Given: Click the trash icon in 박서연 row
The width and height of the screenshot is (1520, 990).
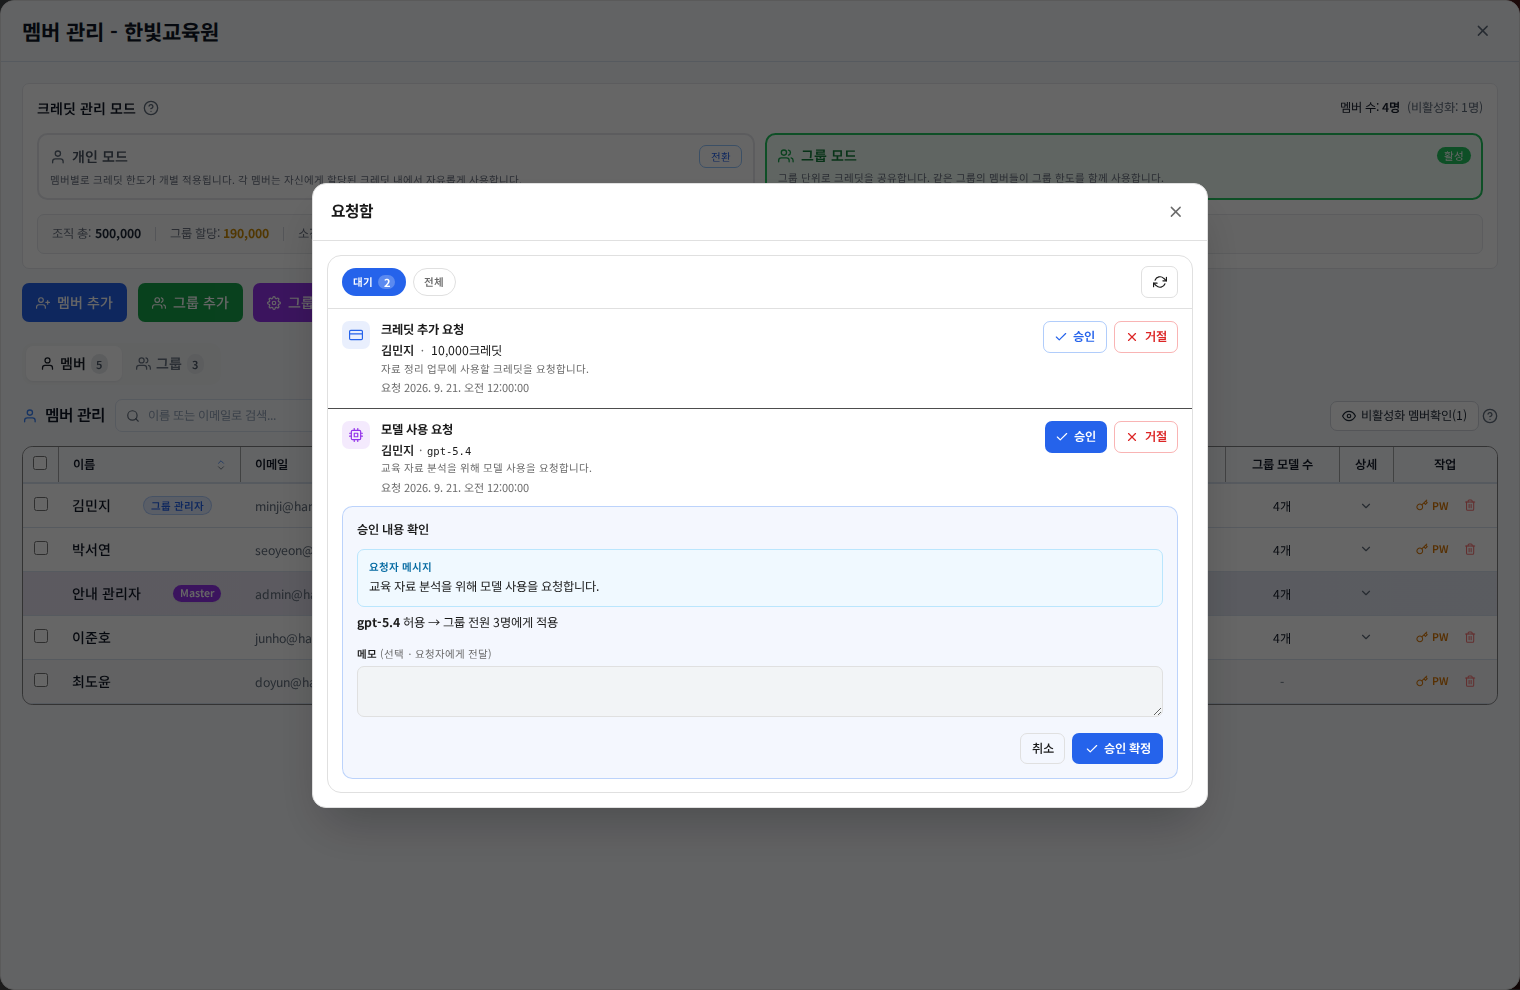Looking at the screenshot, I should 1470,550.
